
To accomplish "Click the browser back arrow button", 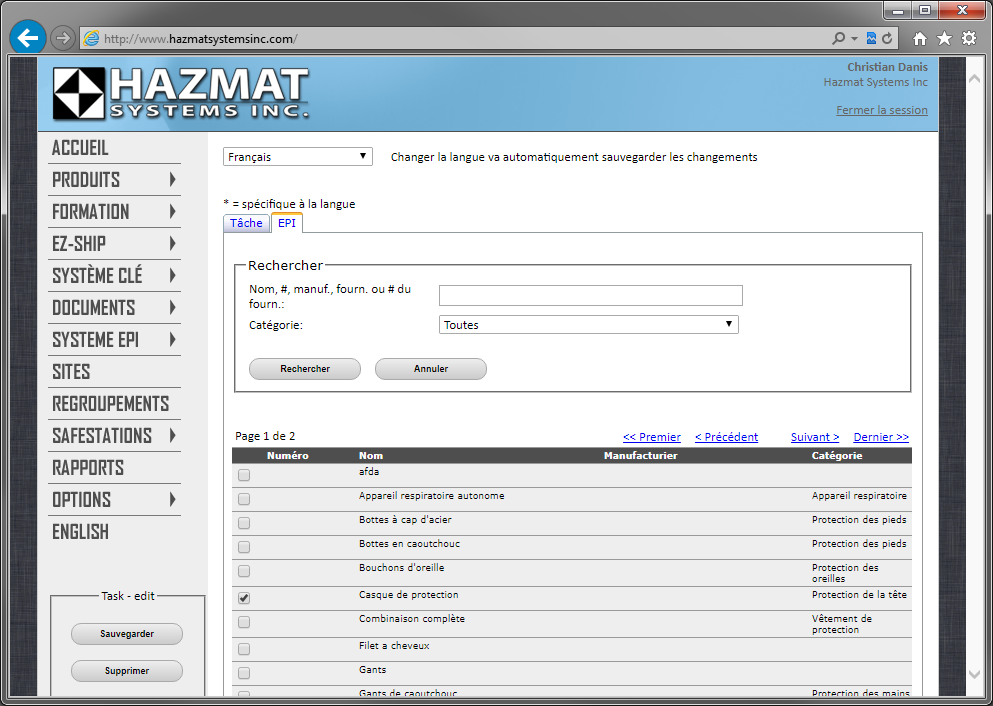I will click(x=27, y=38).
